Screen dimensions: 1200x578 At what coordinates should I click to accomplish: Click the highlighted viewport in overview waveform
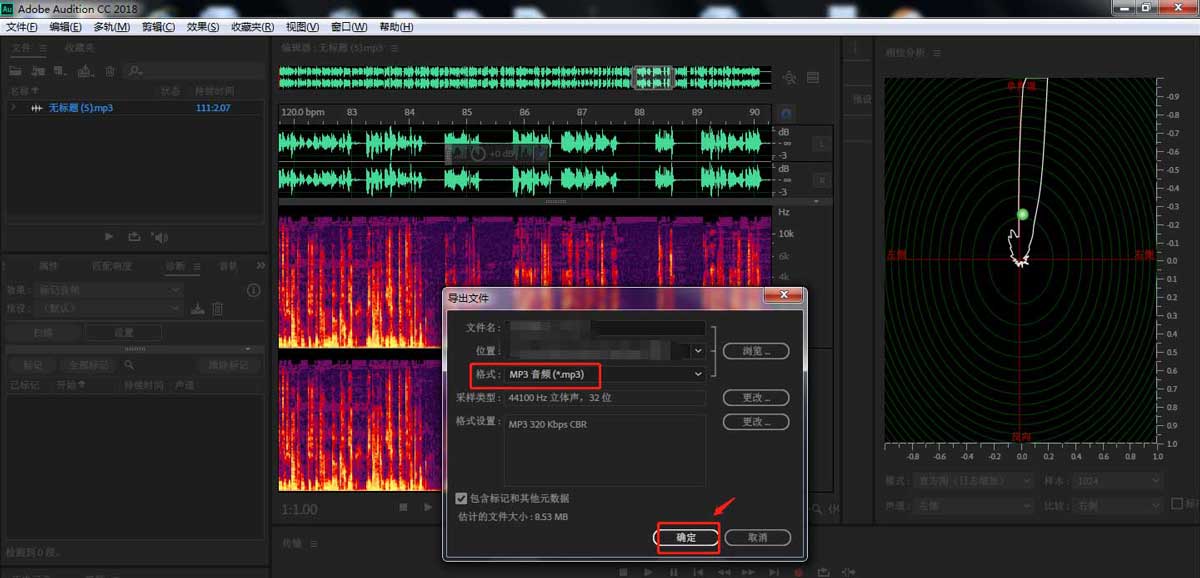coord(653,77)
